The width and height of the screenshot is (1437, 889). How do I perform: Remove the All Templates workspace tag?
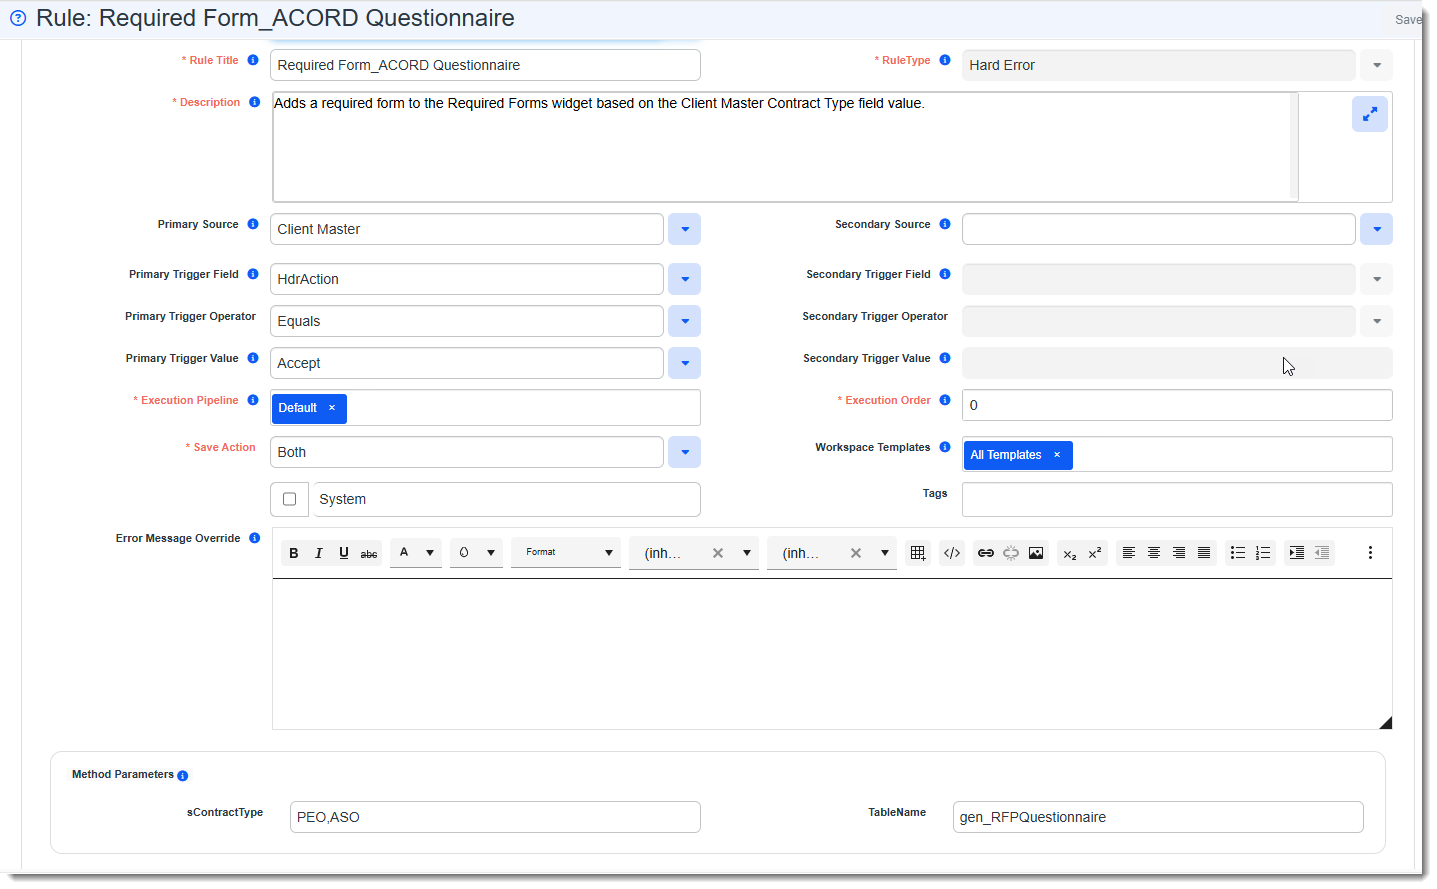[x=1056, y=454]
